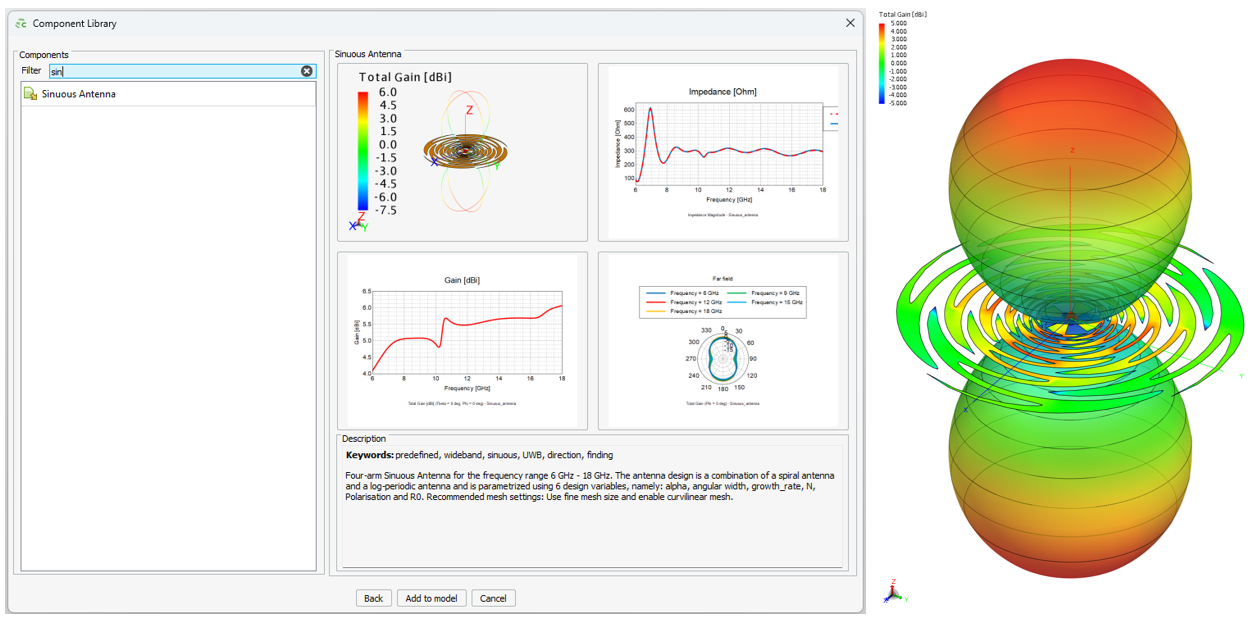Click the component document icon beside Sinuous Antenna

[x=29, y=93]
